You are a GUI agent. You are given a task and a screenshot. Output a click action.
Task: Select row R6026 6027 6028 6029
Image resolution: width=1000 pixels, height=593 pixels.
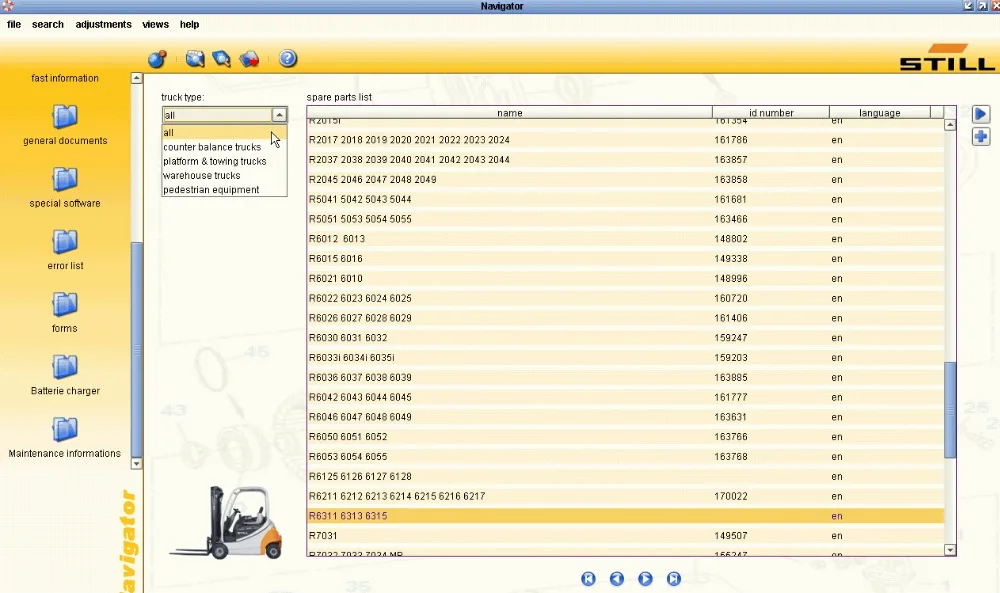click(x=625, y=318)
